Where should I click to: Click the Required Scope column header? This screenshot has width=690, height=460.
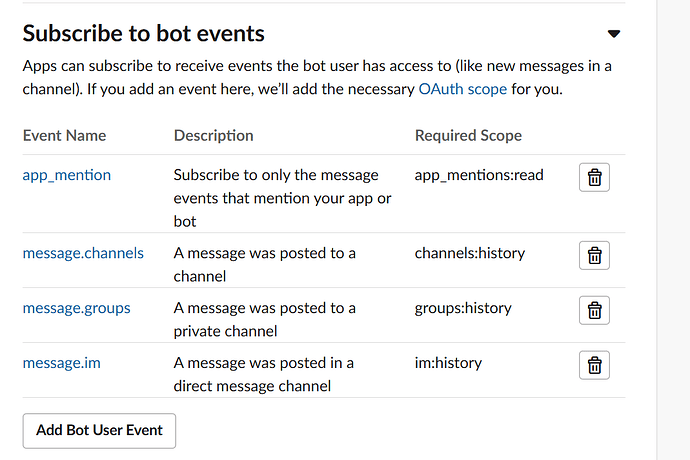(468, 135)
